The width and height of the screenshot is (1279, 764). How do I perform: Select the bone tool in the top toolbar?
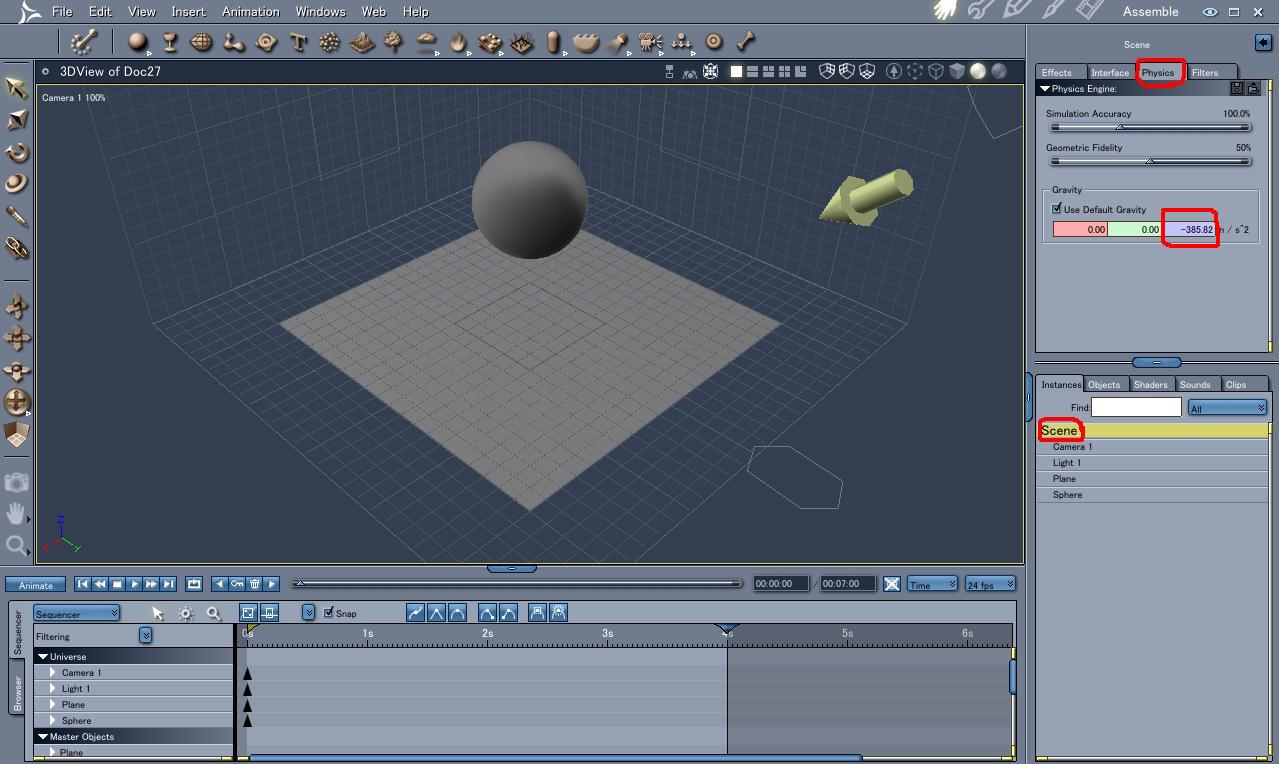745,42
